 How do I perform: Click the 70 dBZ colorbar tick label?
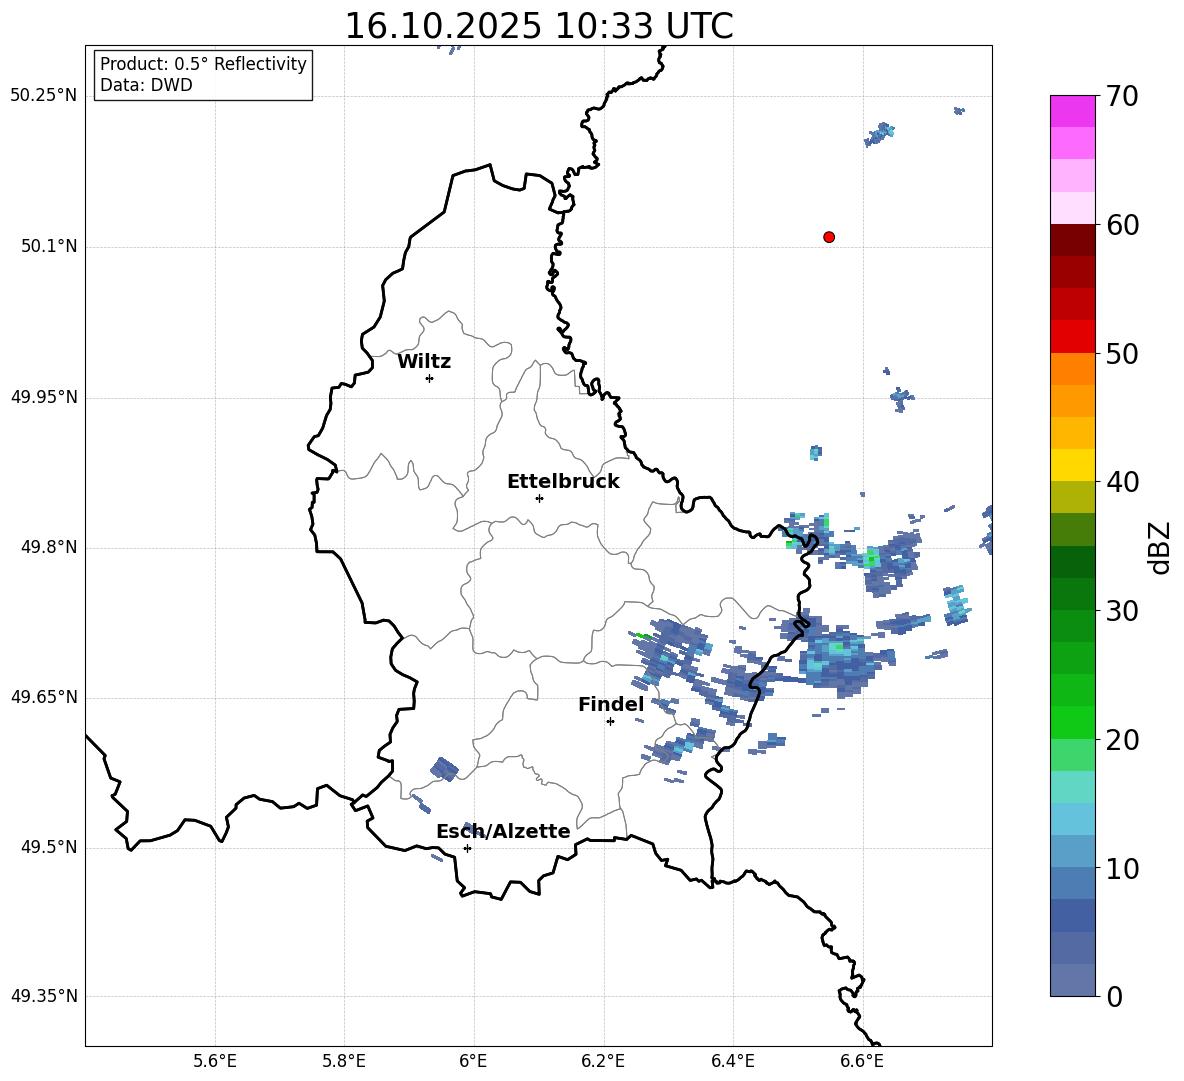[1122, 97]
